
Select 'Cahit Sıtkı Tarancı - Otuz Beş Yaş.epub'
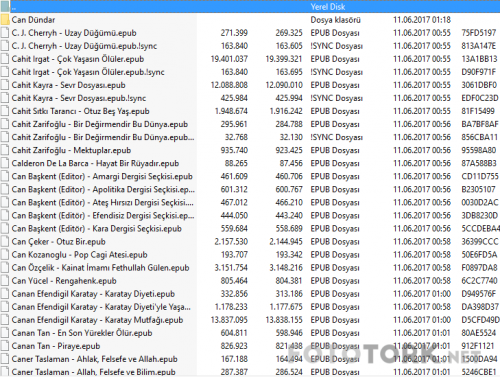pyautogui.click(x=80, y=111)
